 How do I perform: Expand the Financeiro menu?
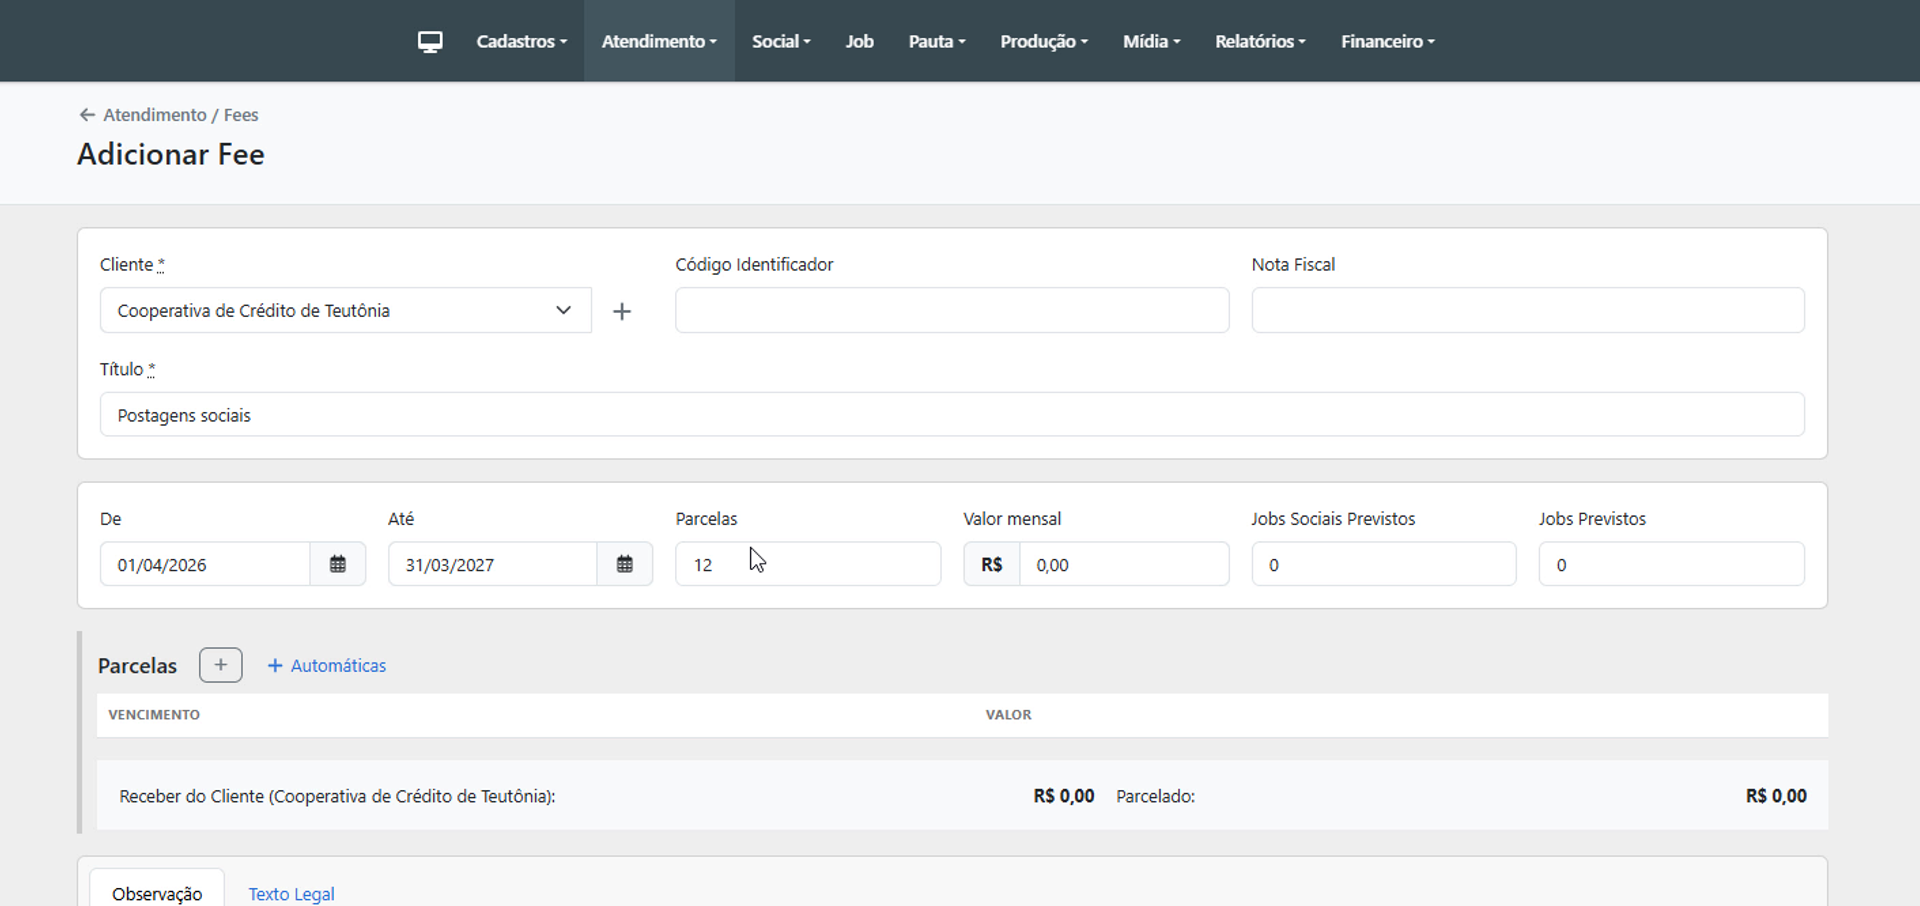click(x=1387, y=41)
